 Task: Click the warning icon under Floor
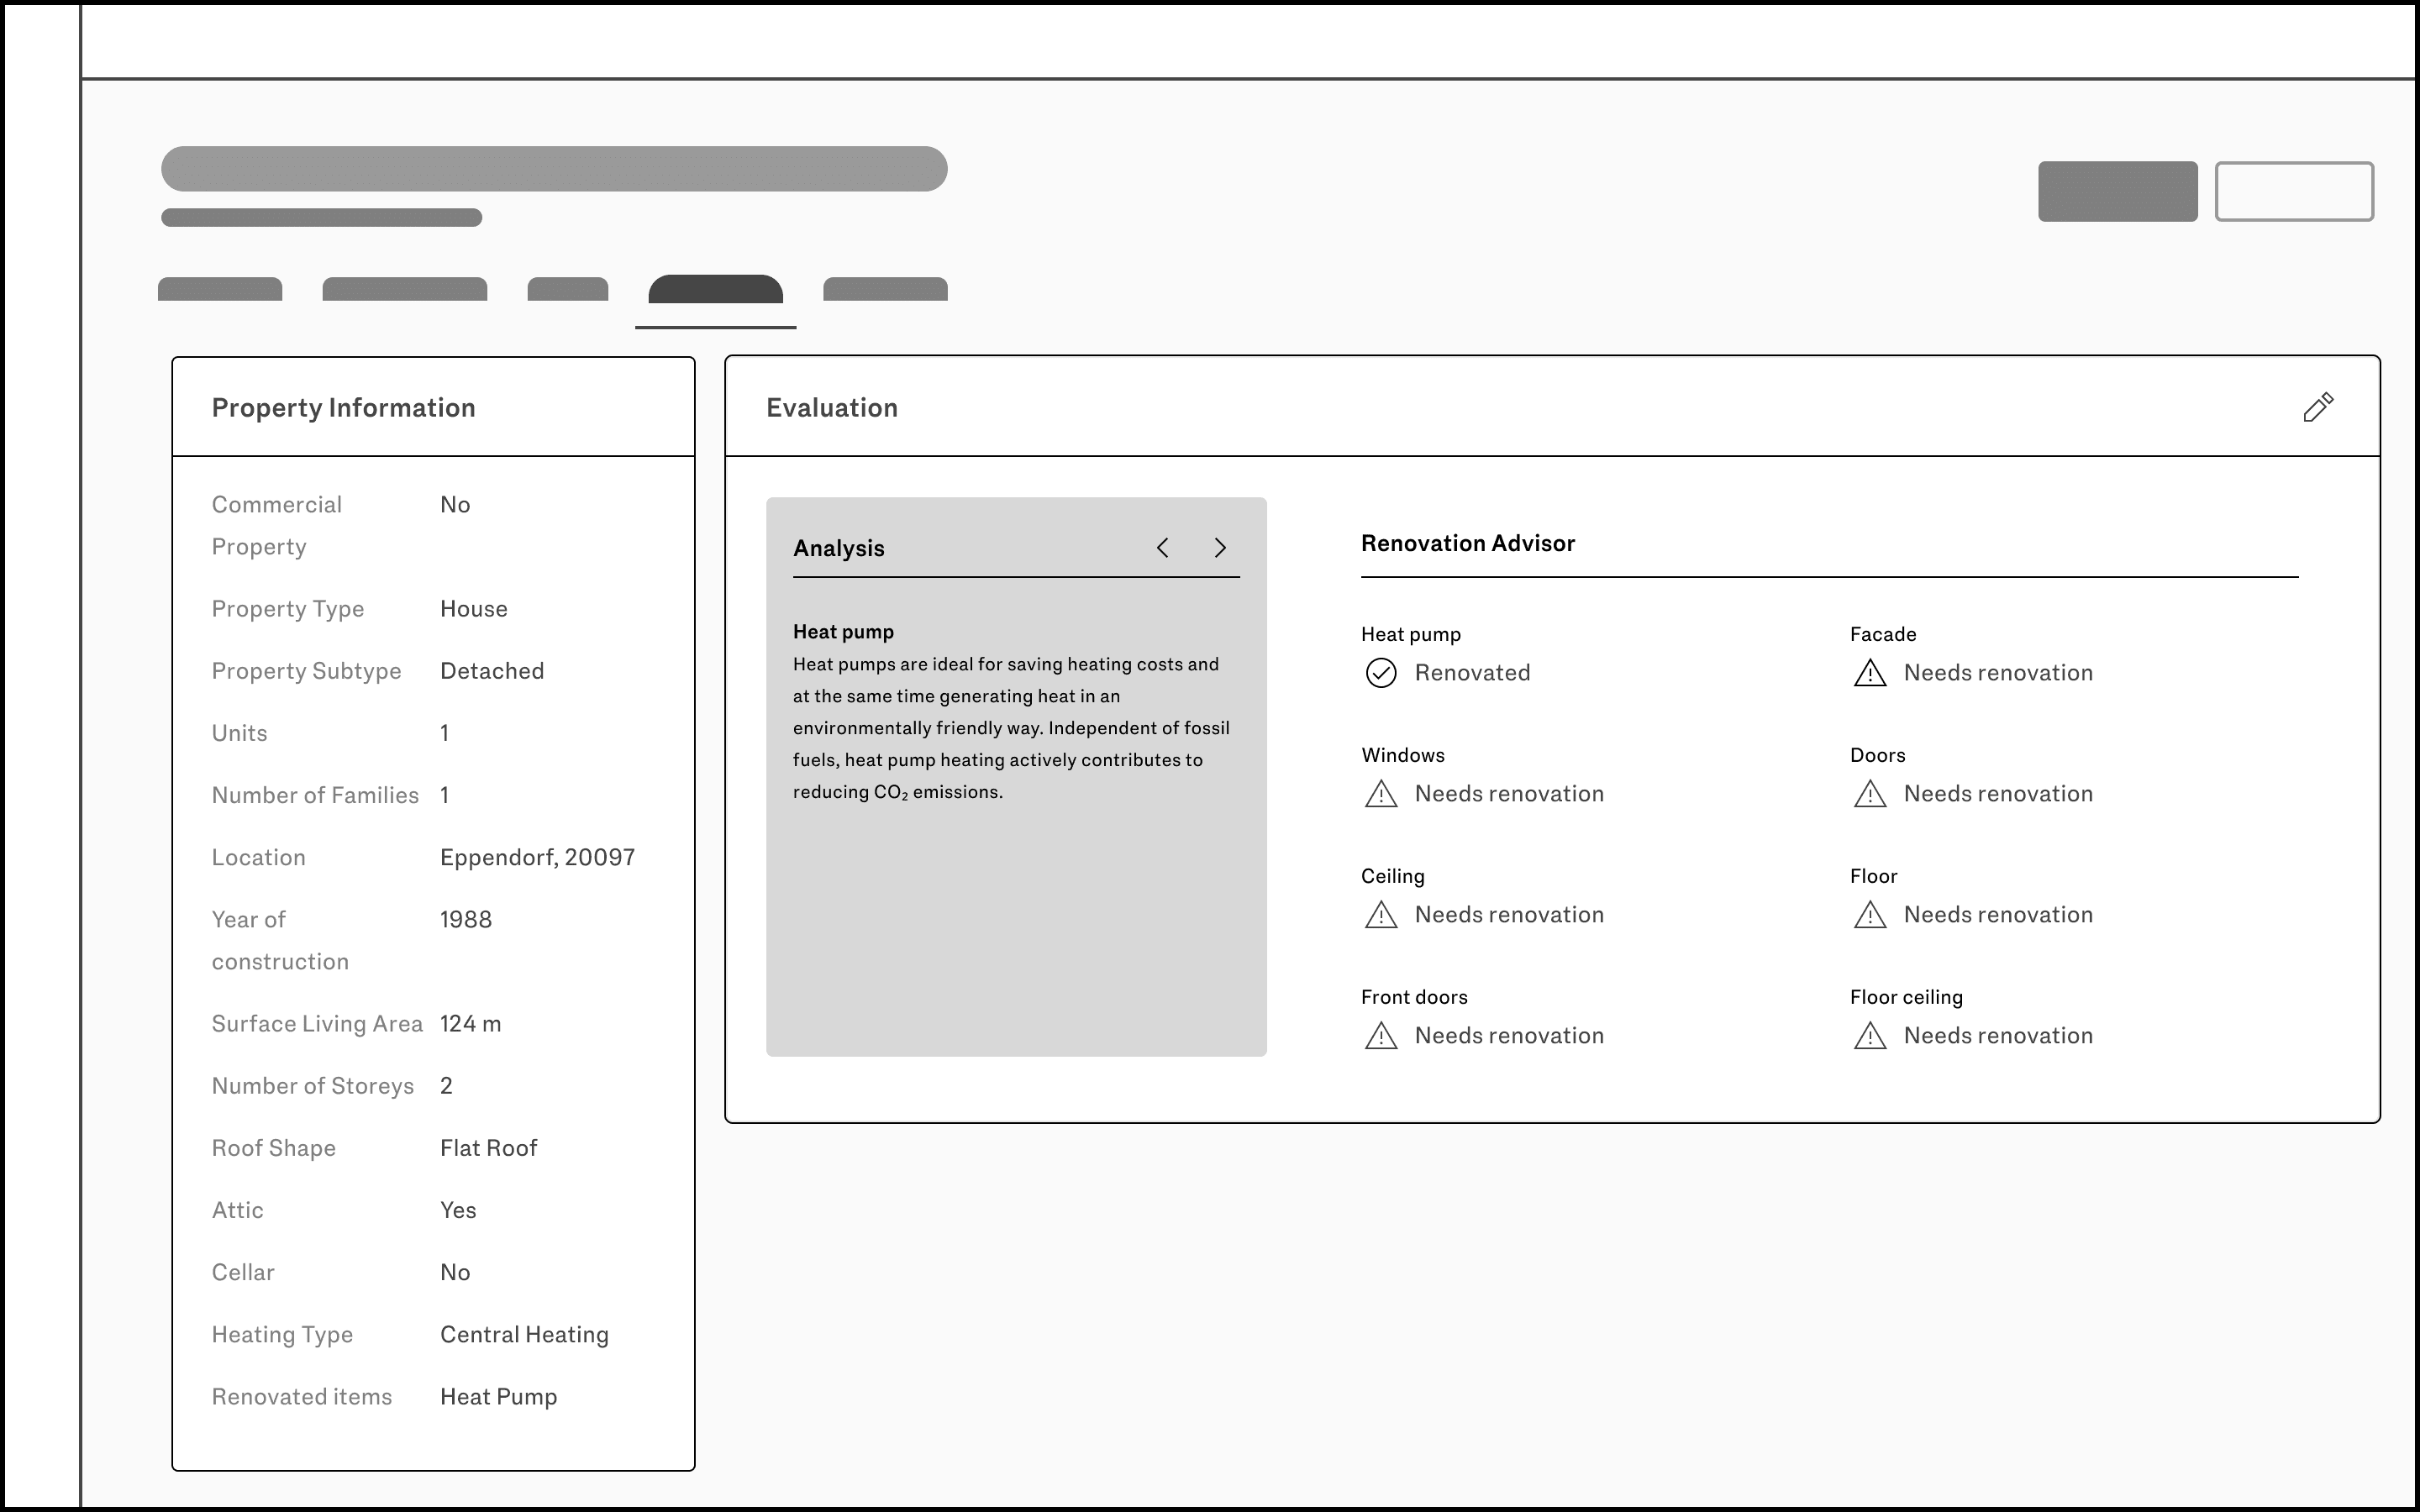[x=1870, y=915]
